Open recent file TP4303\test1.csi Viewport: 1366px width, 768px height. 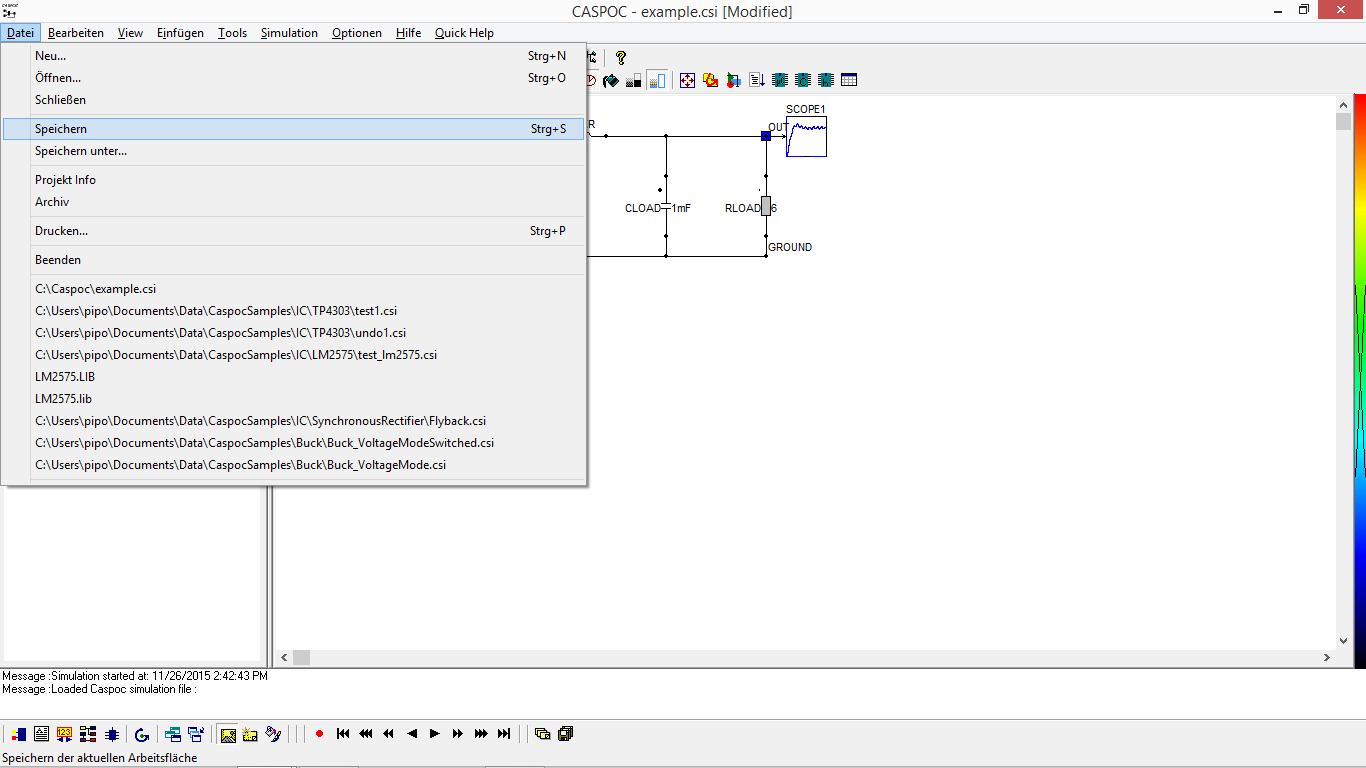click(294, 311)
